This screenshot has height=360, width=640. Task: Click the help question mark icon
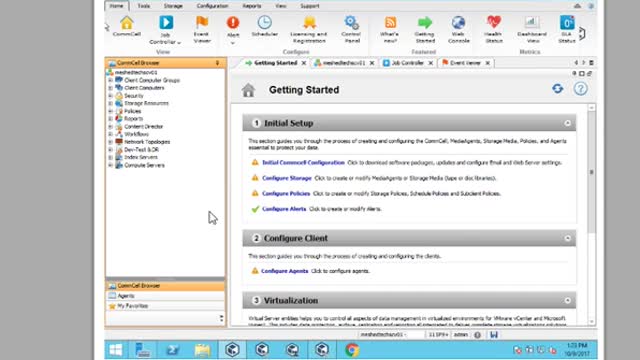coord(580,89)
